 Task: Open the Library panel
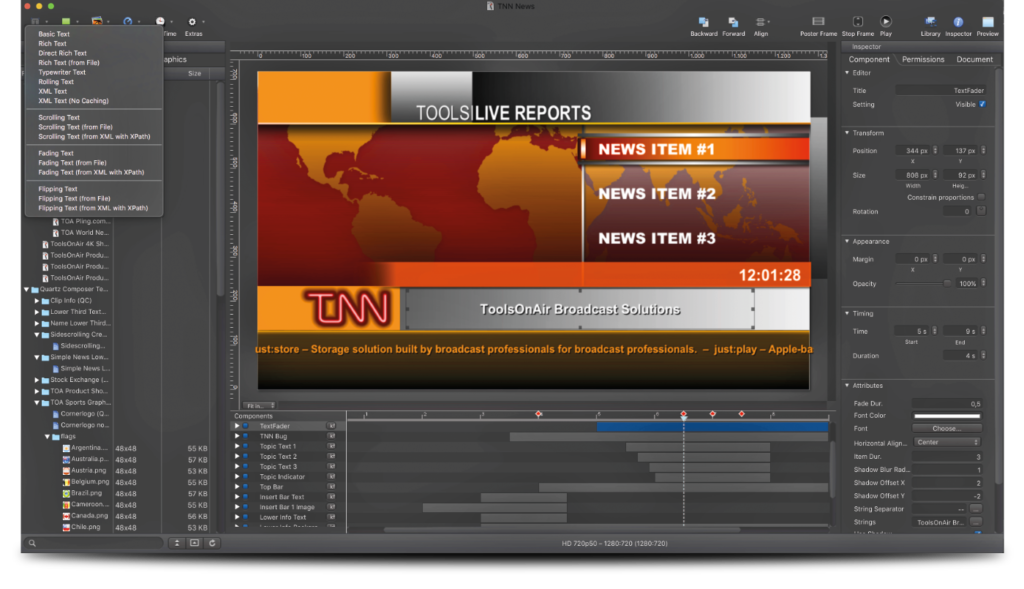point(931,22)
